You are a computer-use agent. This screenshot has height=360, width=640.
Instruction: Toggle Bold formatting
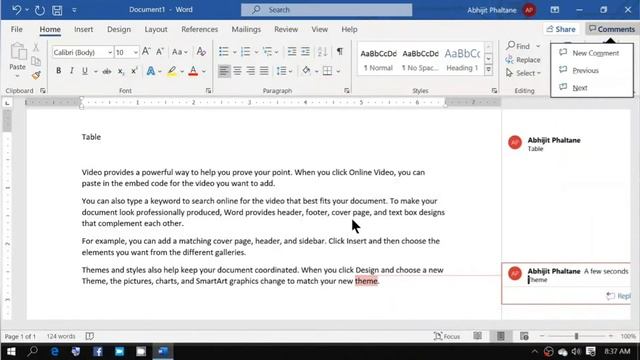59,71
